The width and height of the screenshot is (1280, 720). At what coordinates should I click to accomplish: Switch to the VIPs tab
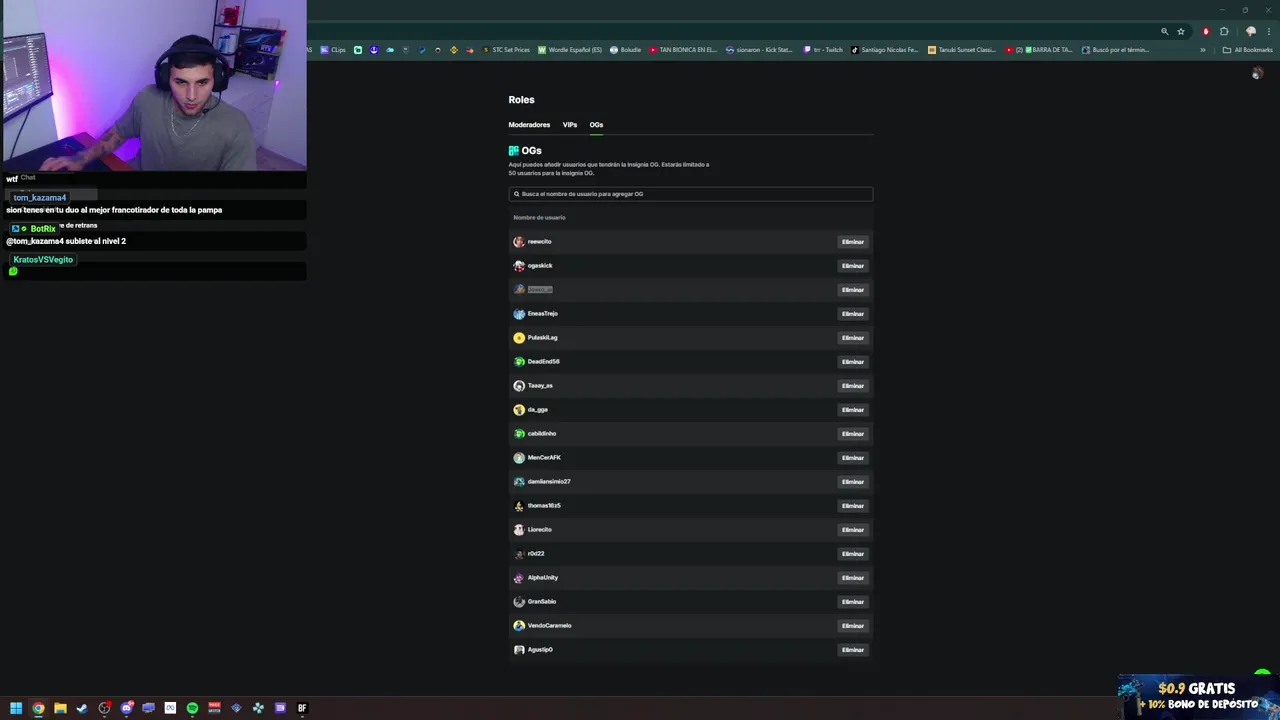(570, 125)
